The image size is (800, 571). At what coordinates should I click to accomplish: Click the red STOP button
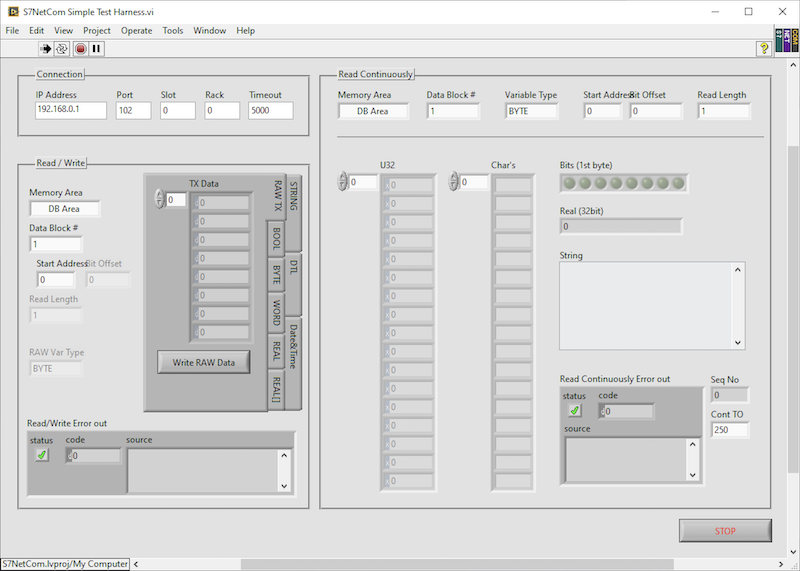point(725,531)
